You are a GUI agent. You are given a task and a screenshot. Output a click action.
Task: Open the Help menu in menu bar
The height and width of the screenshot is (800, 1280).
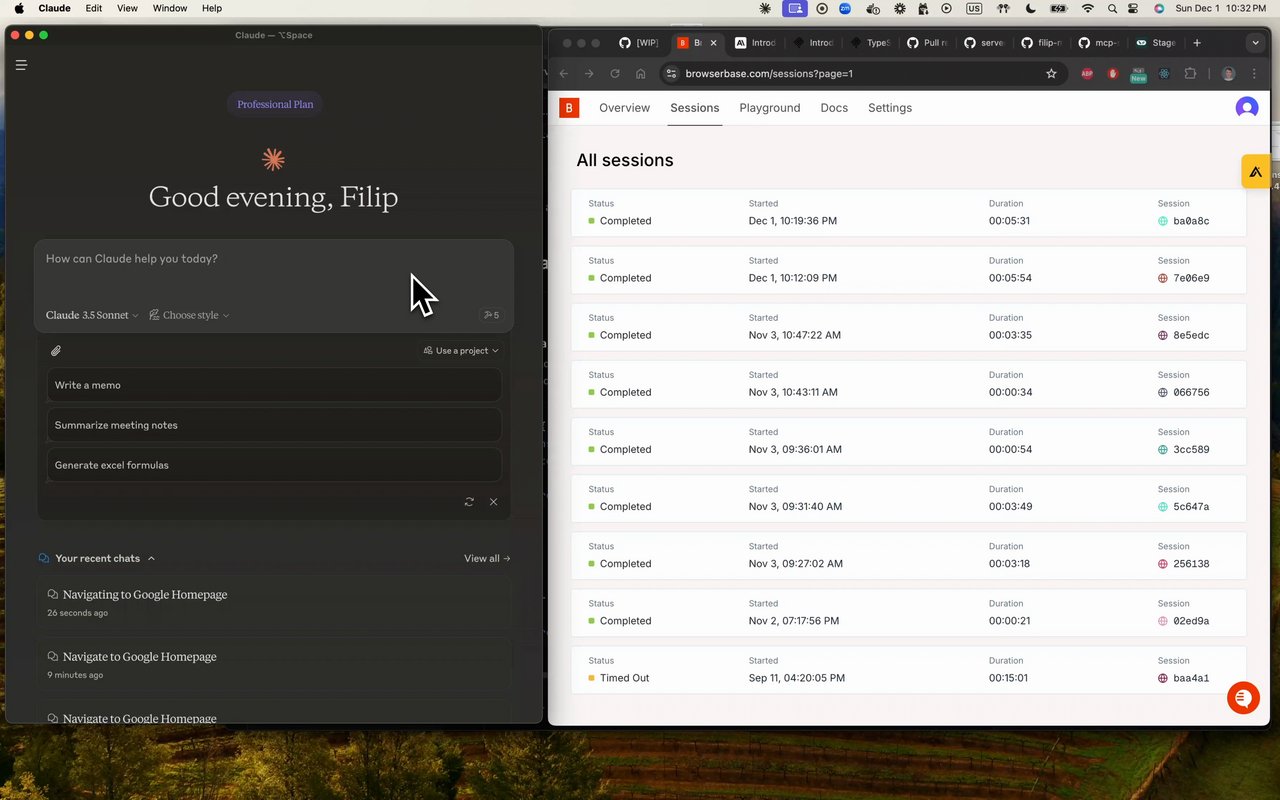point(212,8)
